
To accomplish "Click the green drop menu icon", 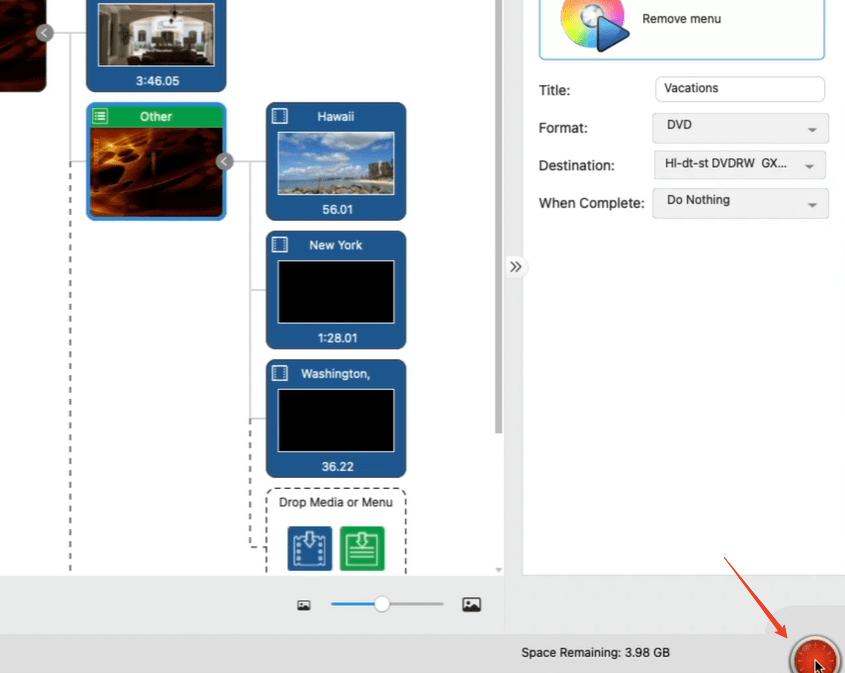I will tap(362, 548).
